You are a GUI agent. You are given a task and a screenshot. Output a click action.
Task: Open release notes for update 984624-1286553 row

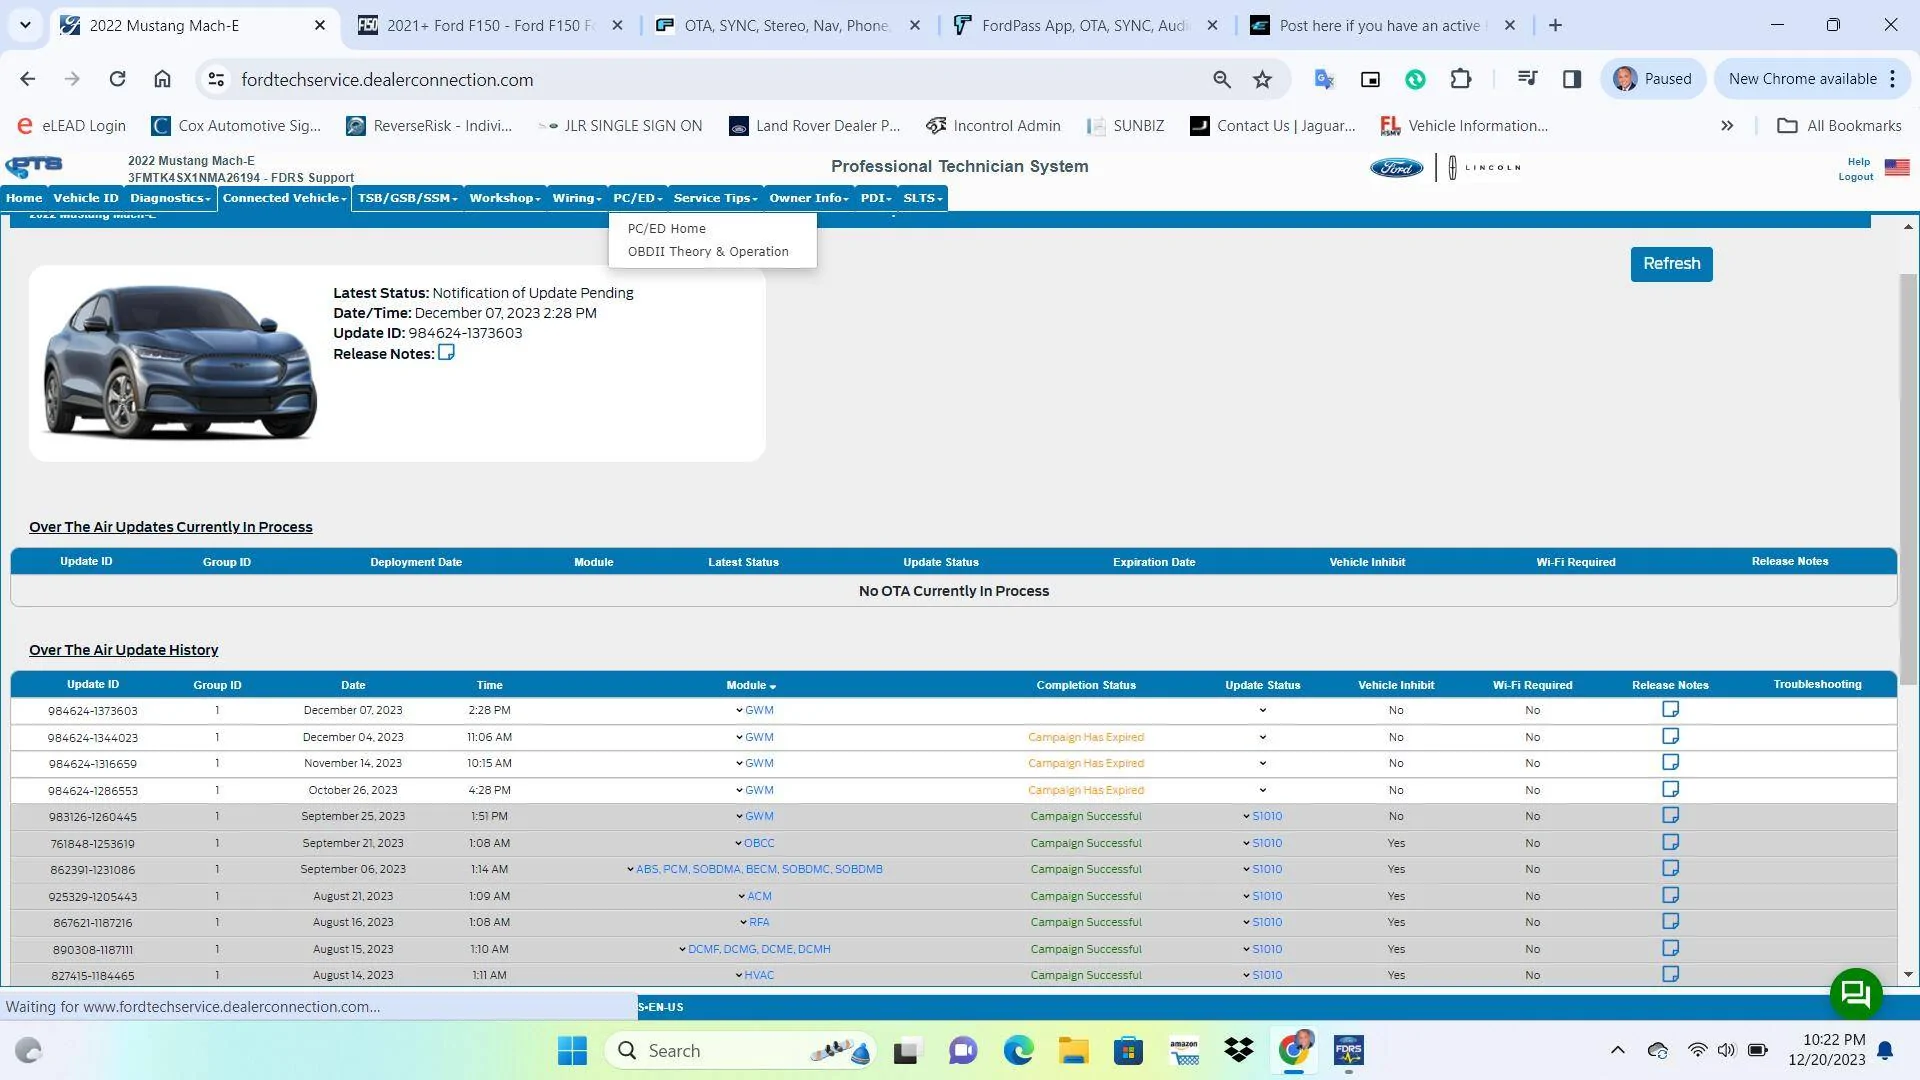1670,789
